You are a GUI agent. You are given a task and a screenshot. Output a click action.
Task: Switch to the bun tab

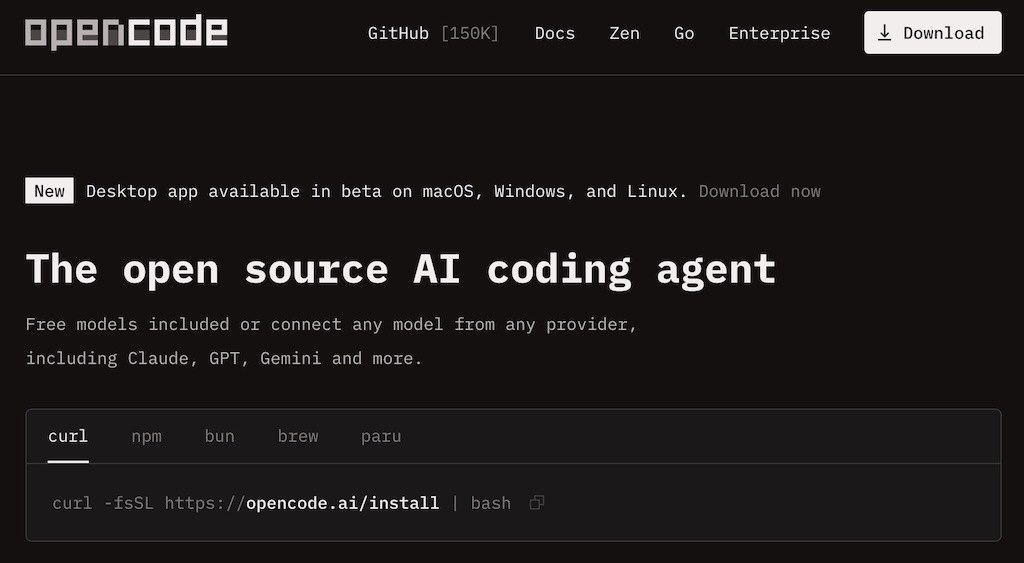tap(219, 436)
